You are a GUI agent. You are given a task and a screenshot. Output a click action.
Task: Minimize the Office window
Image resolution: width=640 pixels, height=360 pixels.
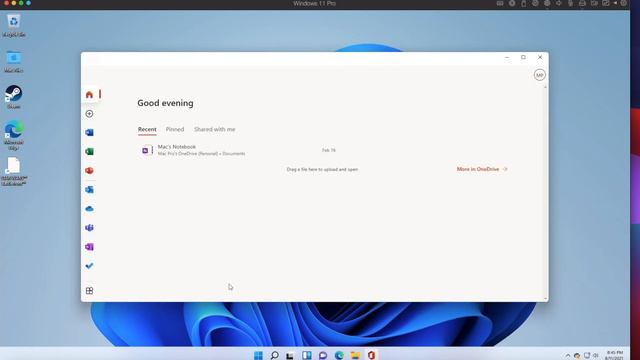pyautogui.click(x=507, y=58)
